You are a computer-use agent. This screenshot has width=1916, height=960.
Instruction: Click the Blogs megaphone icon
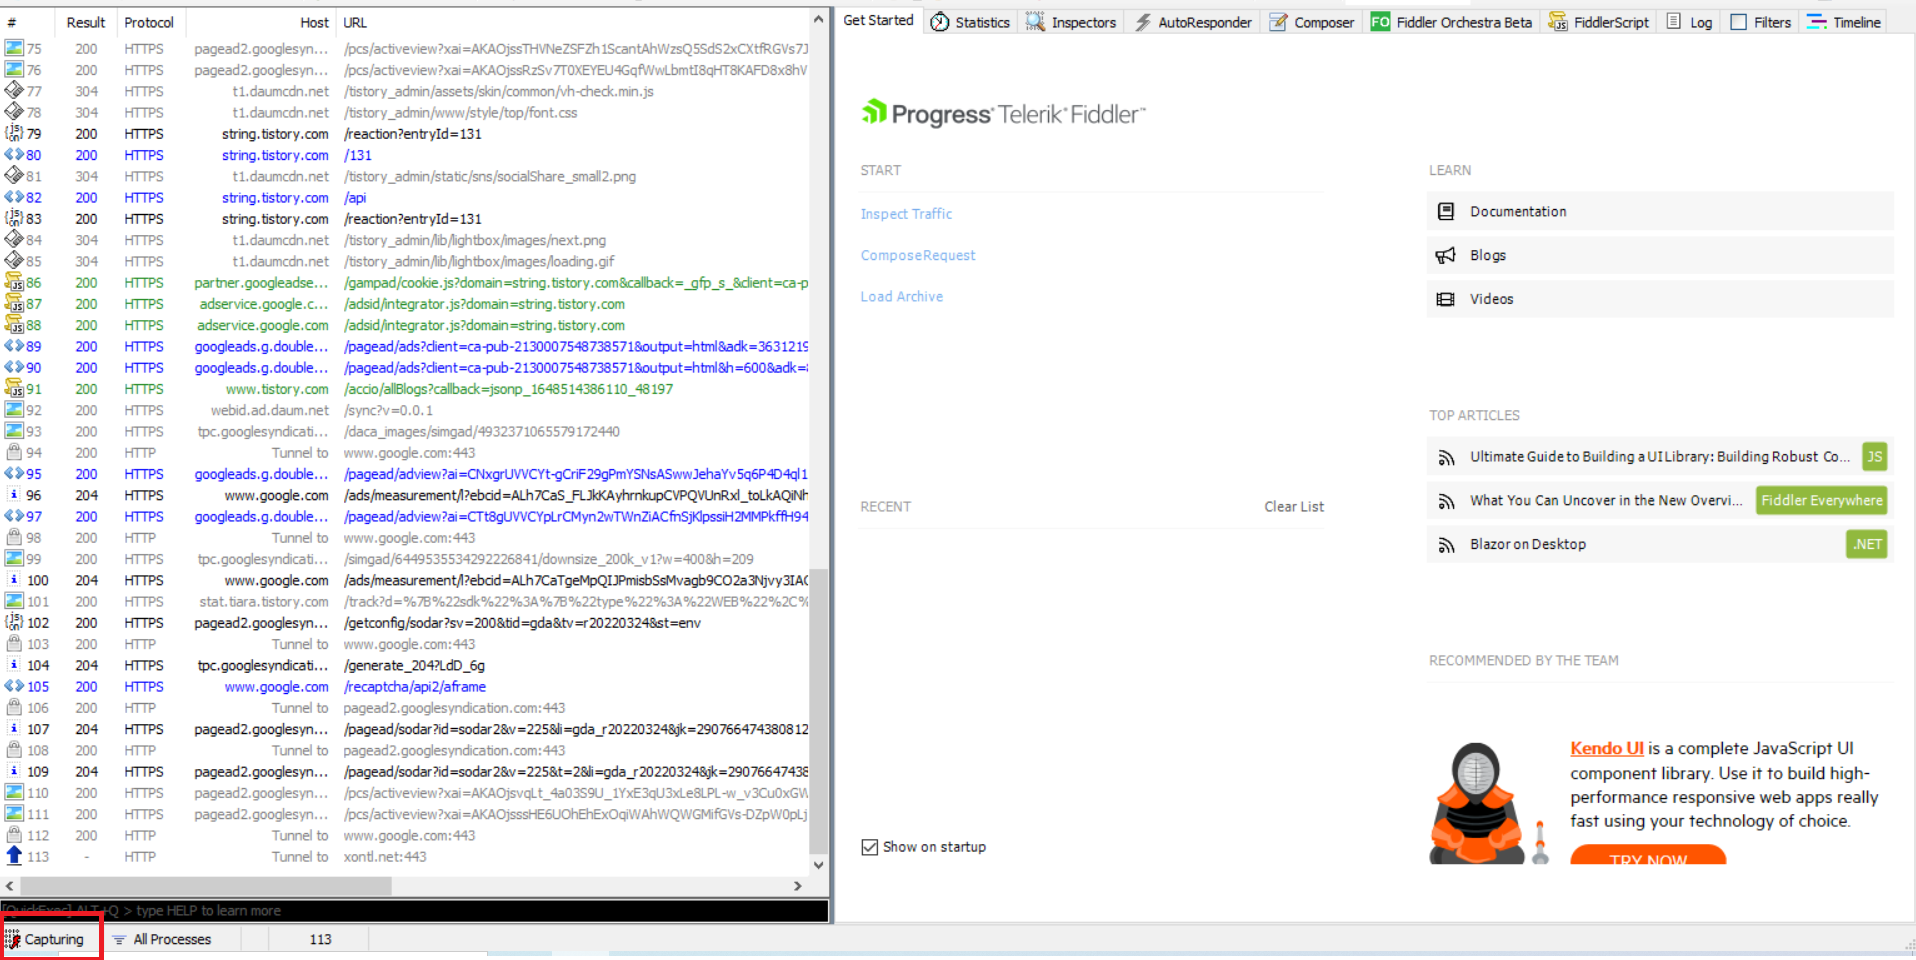(1445, 255)
